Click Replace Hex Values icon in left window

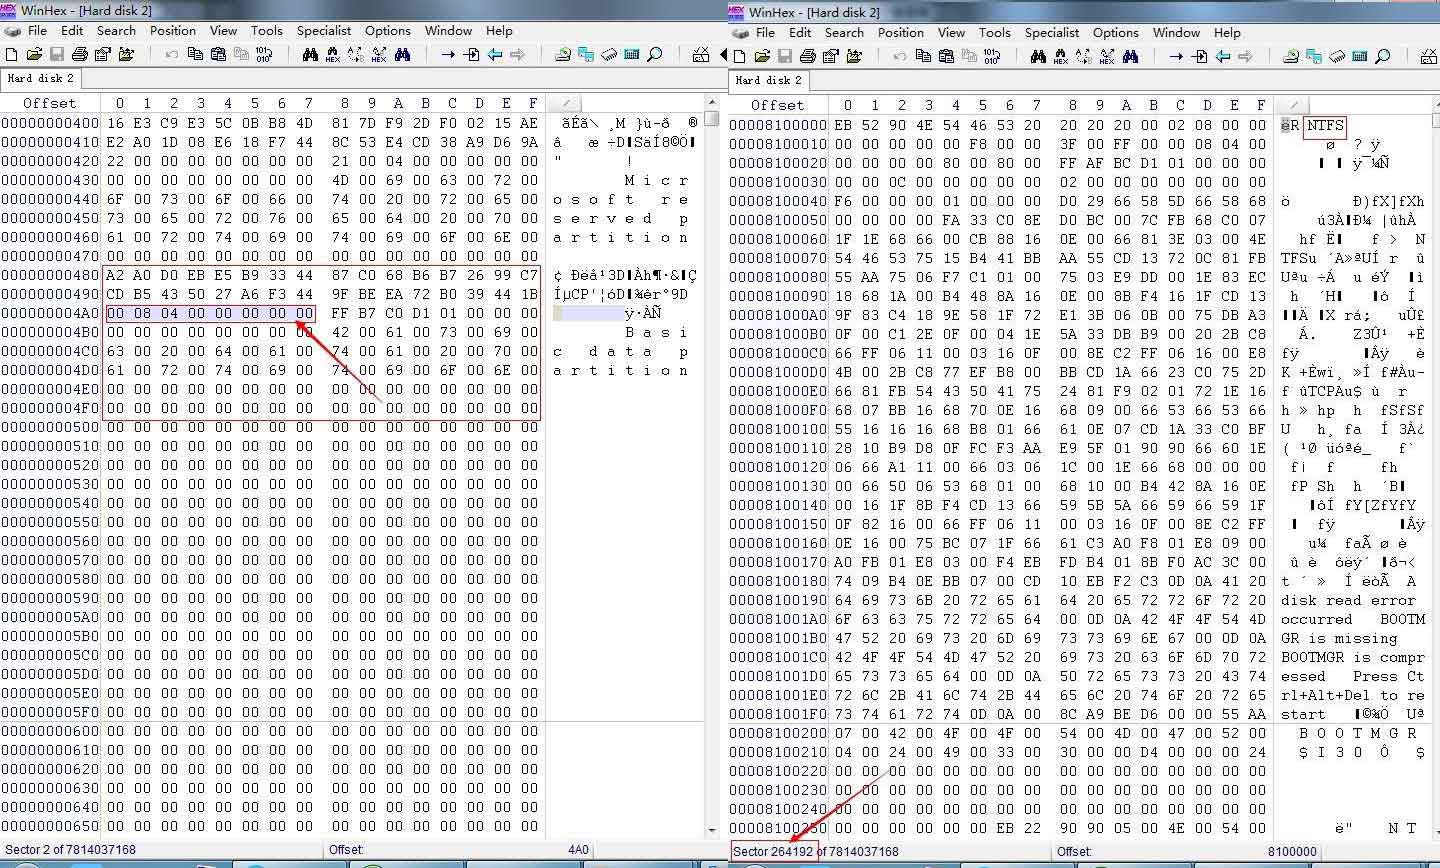pyautogui.click(x=379, y=55)
